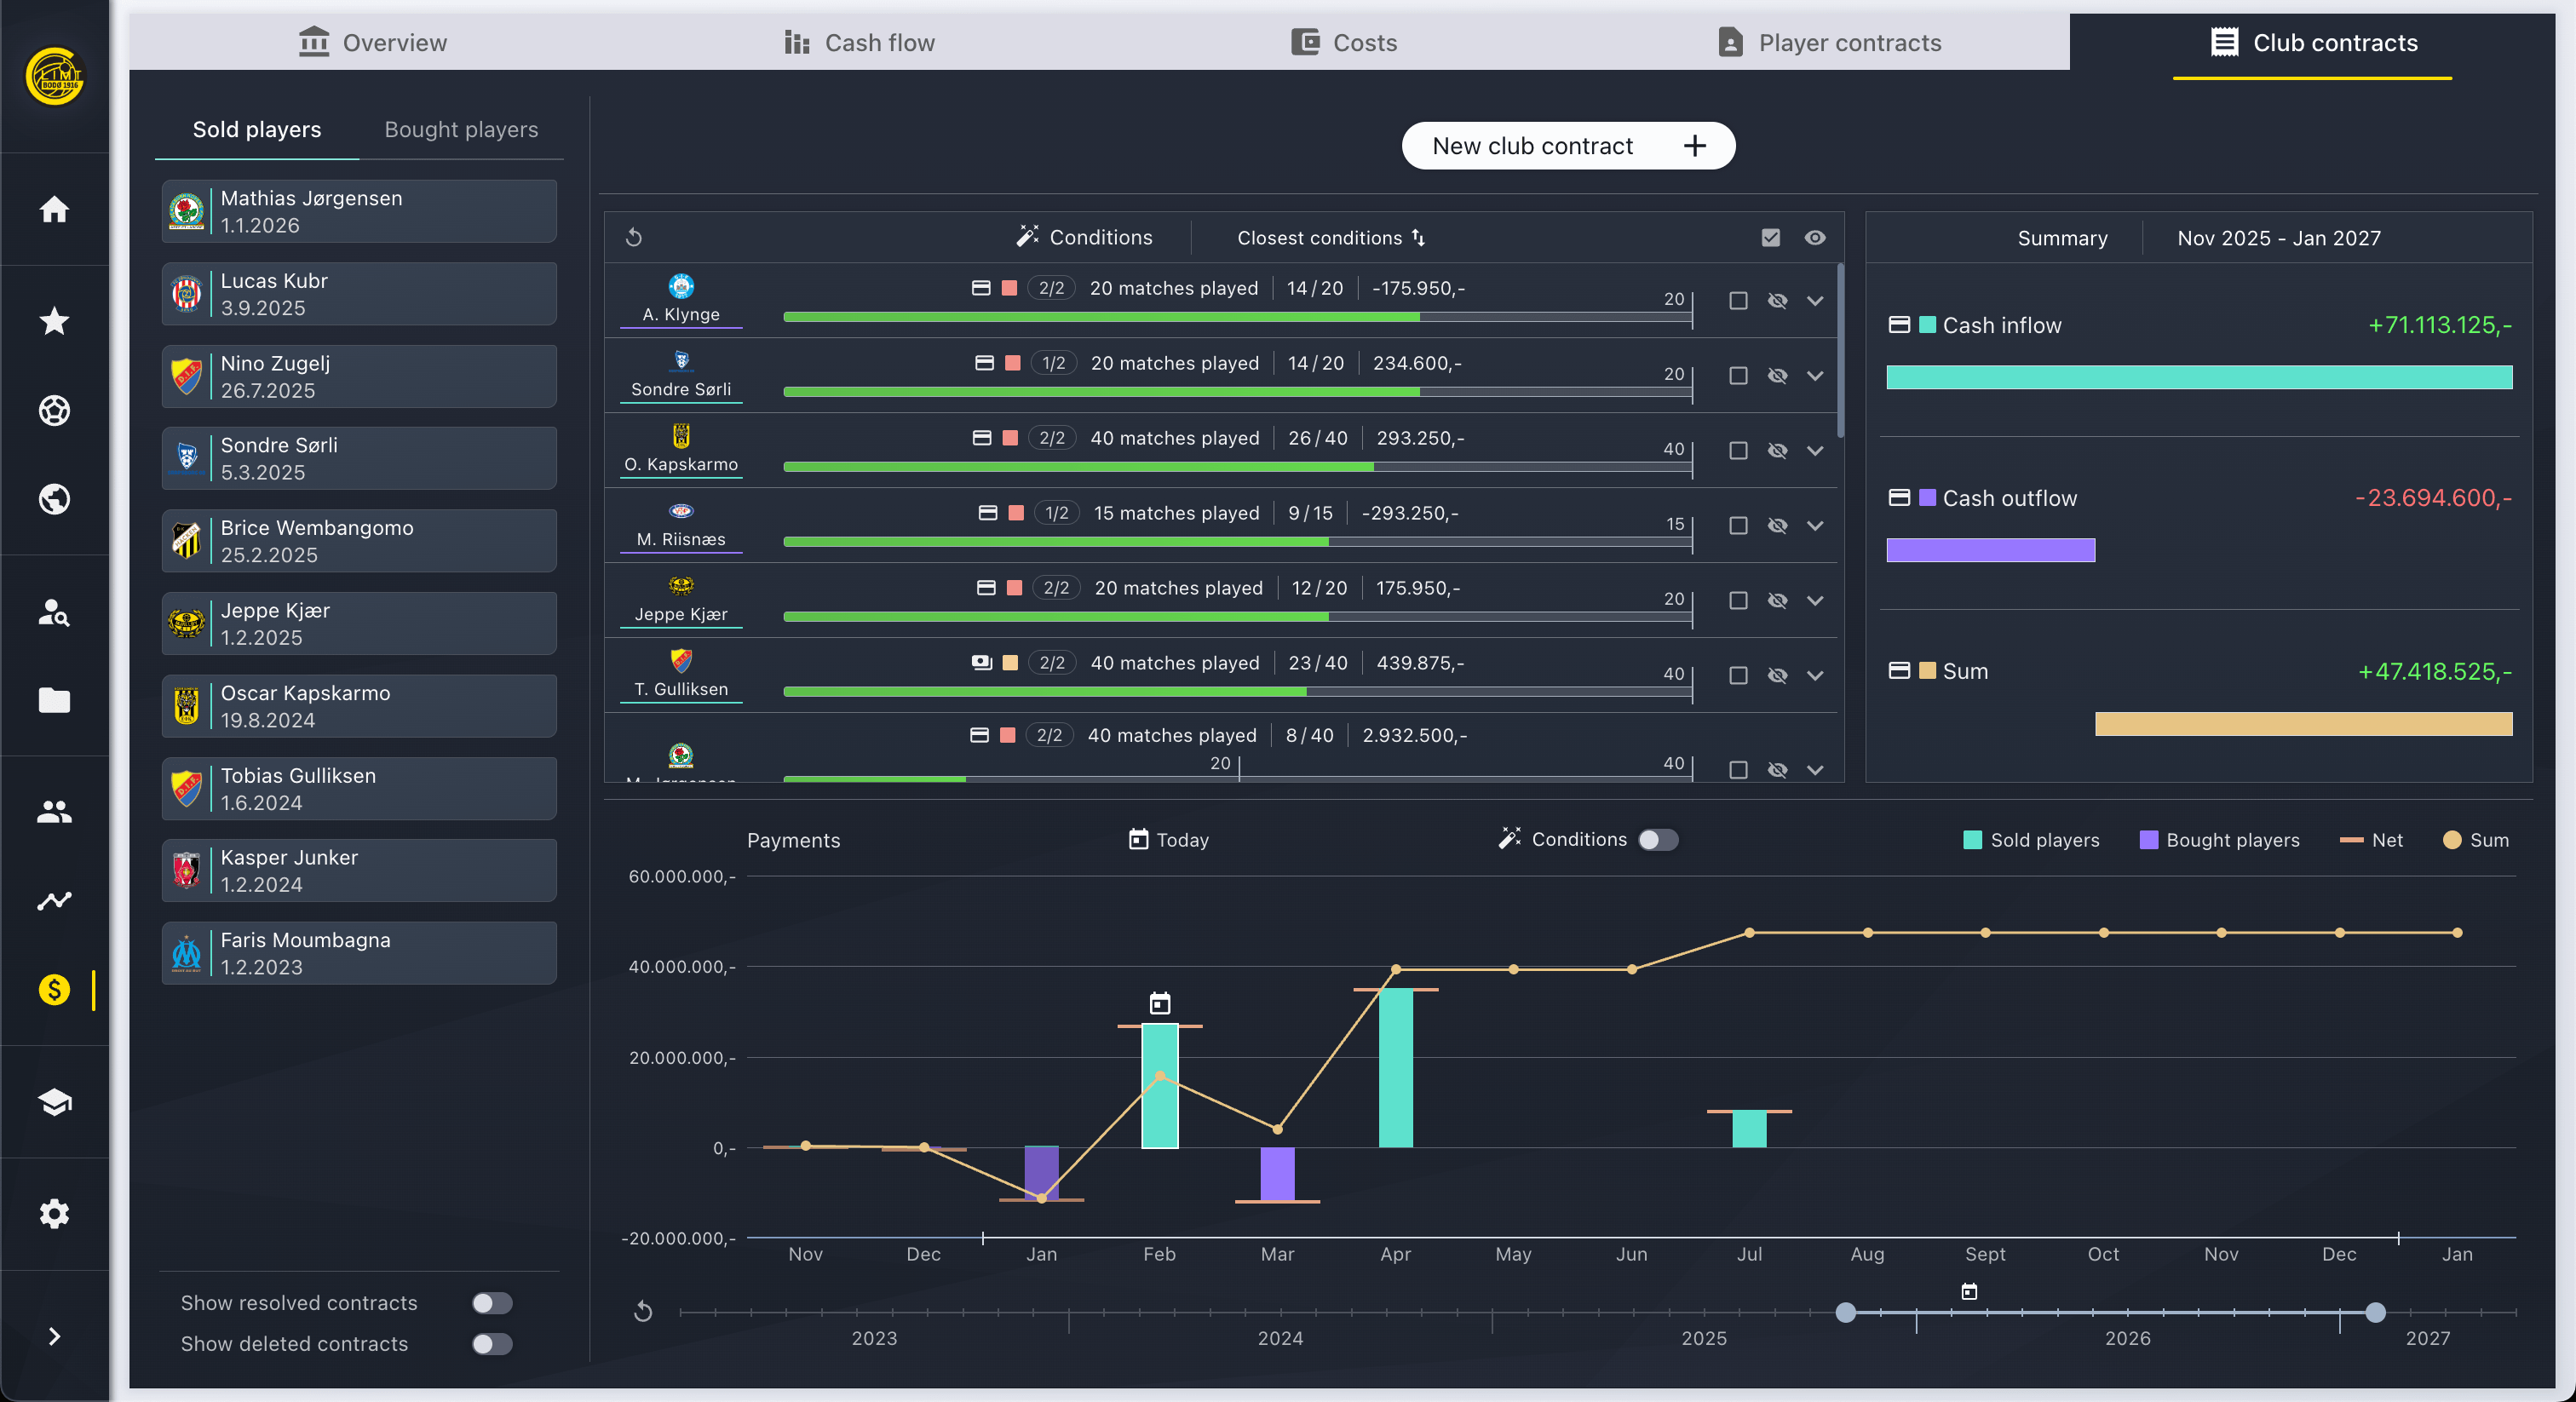
Task: Open the player search icon
Action: [x=54, y=612]
